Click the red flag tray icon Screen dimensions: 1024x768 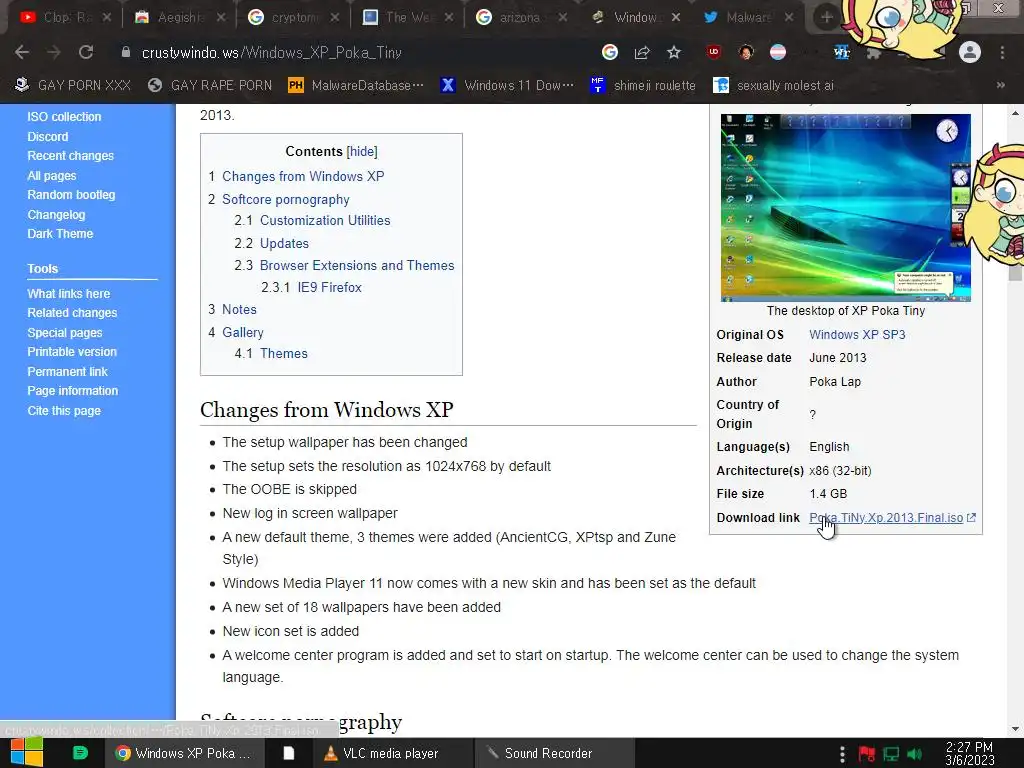pos(867,755)
